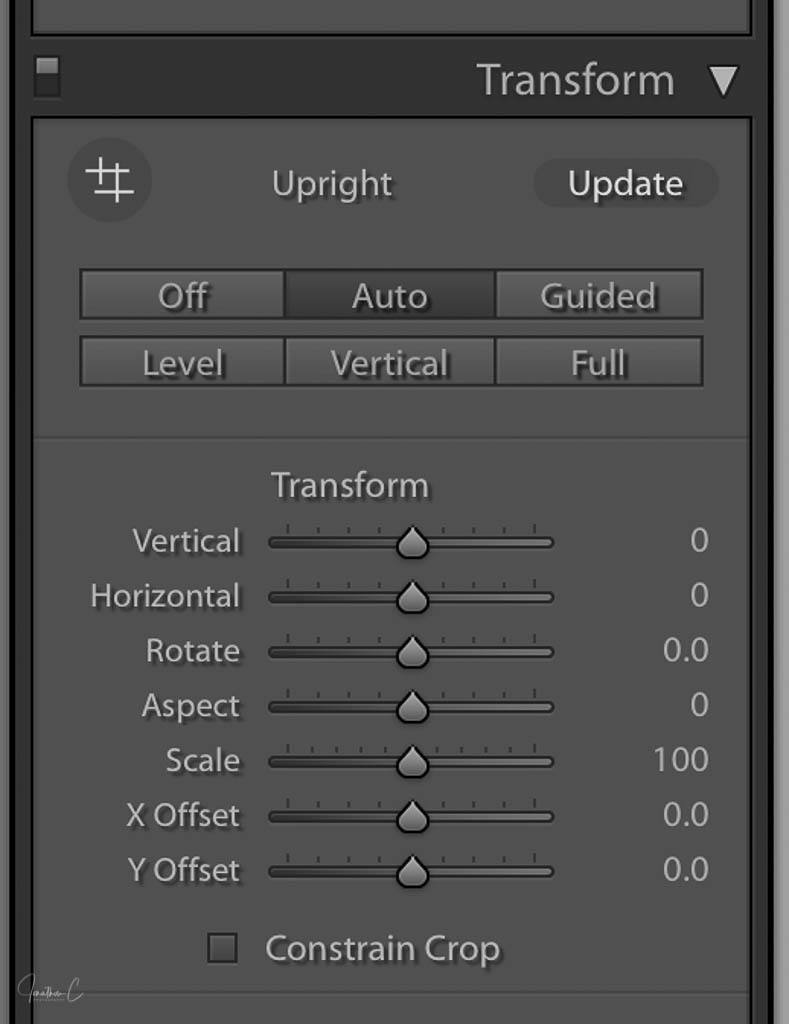Collapse the Transform panel triangle
789x1024 pixels.
click(x=723, y=81)
